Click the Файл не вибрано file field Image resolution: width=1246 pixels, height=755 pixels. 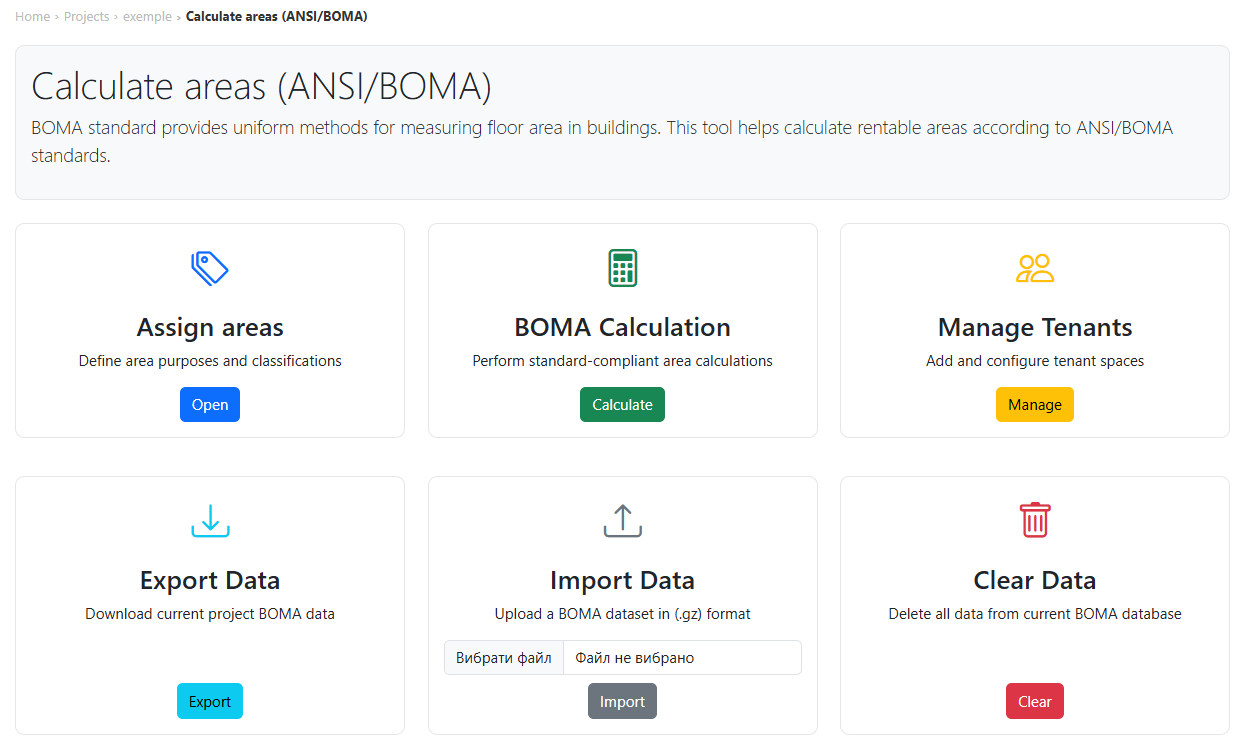click(683, 658)
